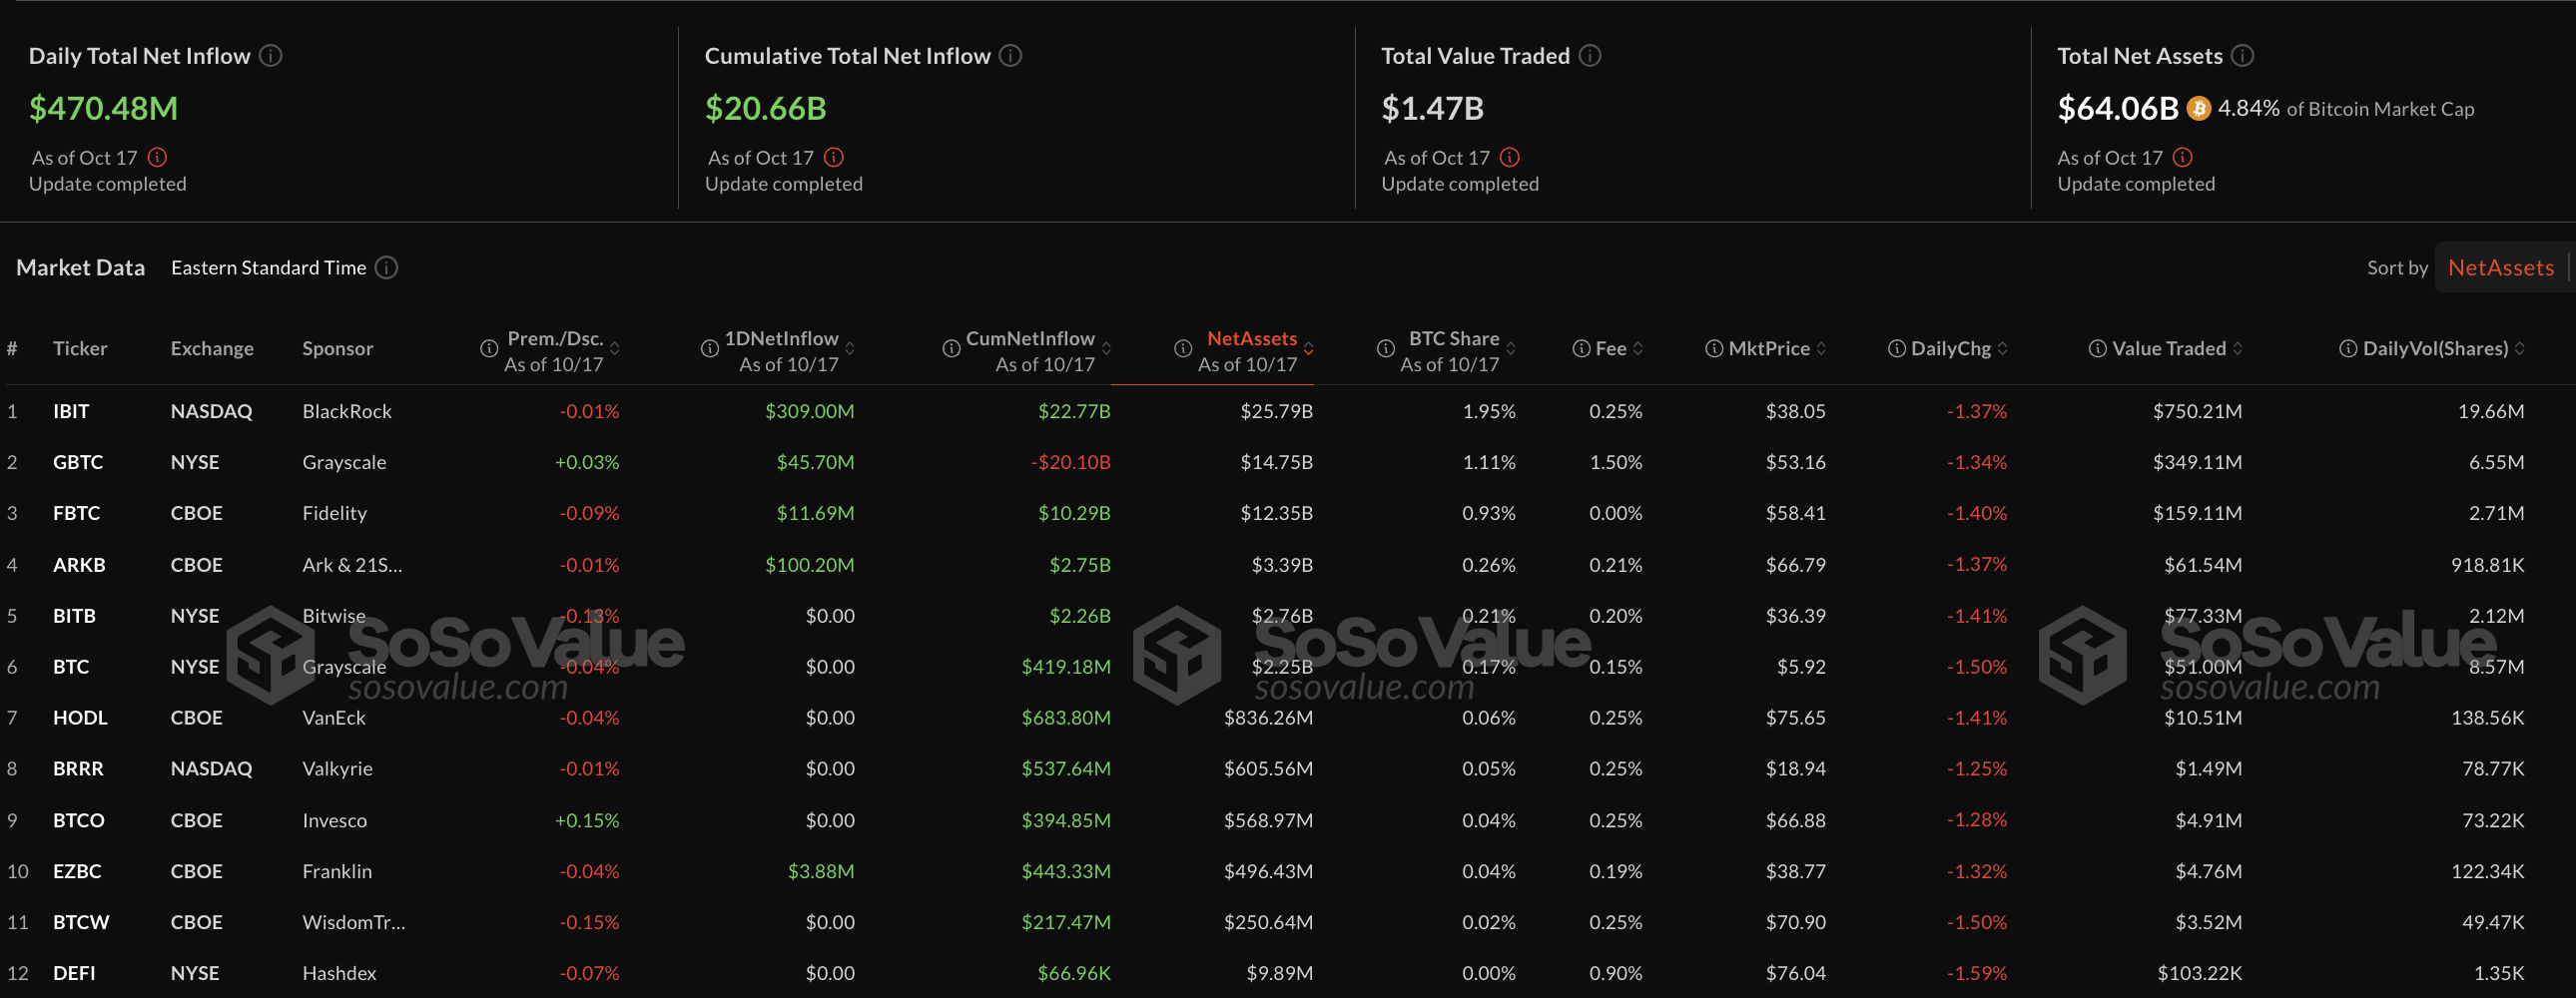Image resolution: width=2576 pixels, height=998 pixels.
Task: Open the IBIT ticker row
Action: [x=1288, y=411]
